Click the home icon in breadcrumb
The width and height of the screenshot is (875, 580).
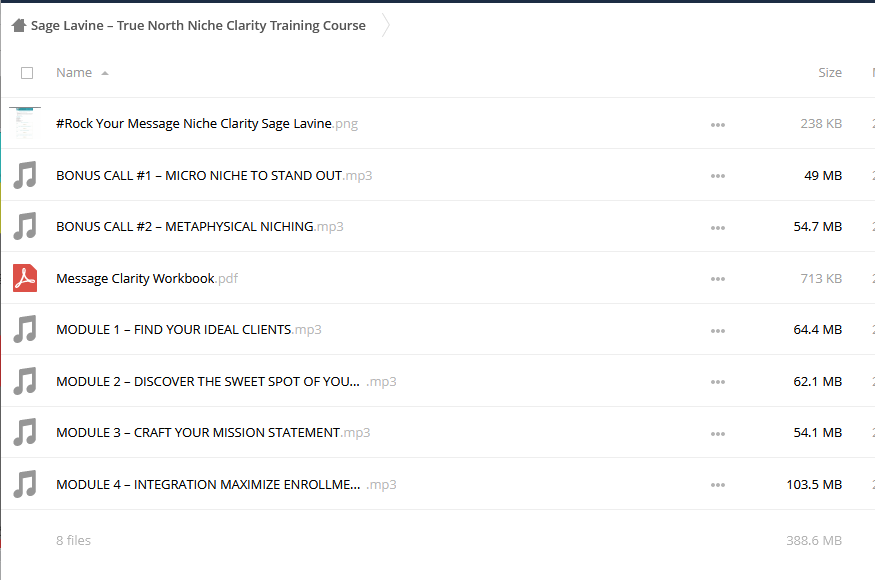click(x=19, y=25)
